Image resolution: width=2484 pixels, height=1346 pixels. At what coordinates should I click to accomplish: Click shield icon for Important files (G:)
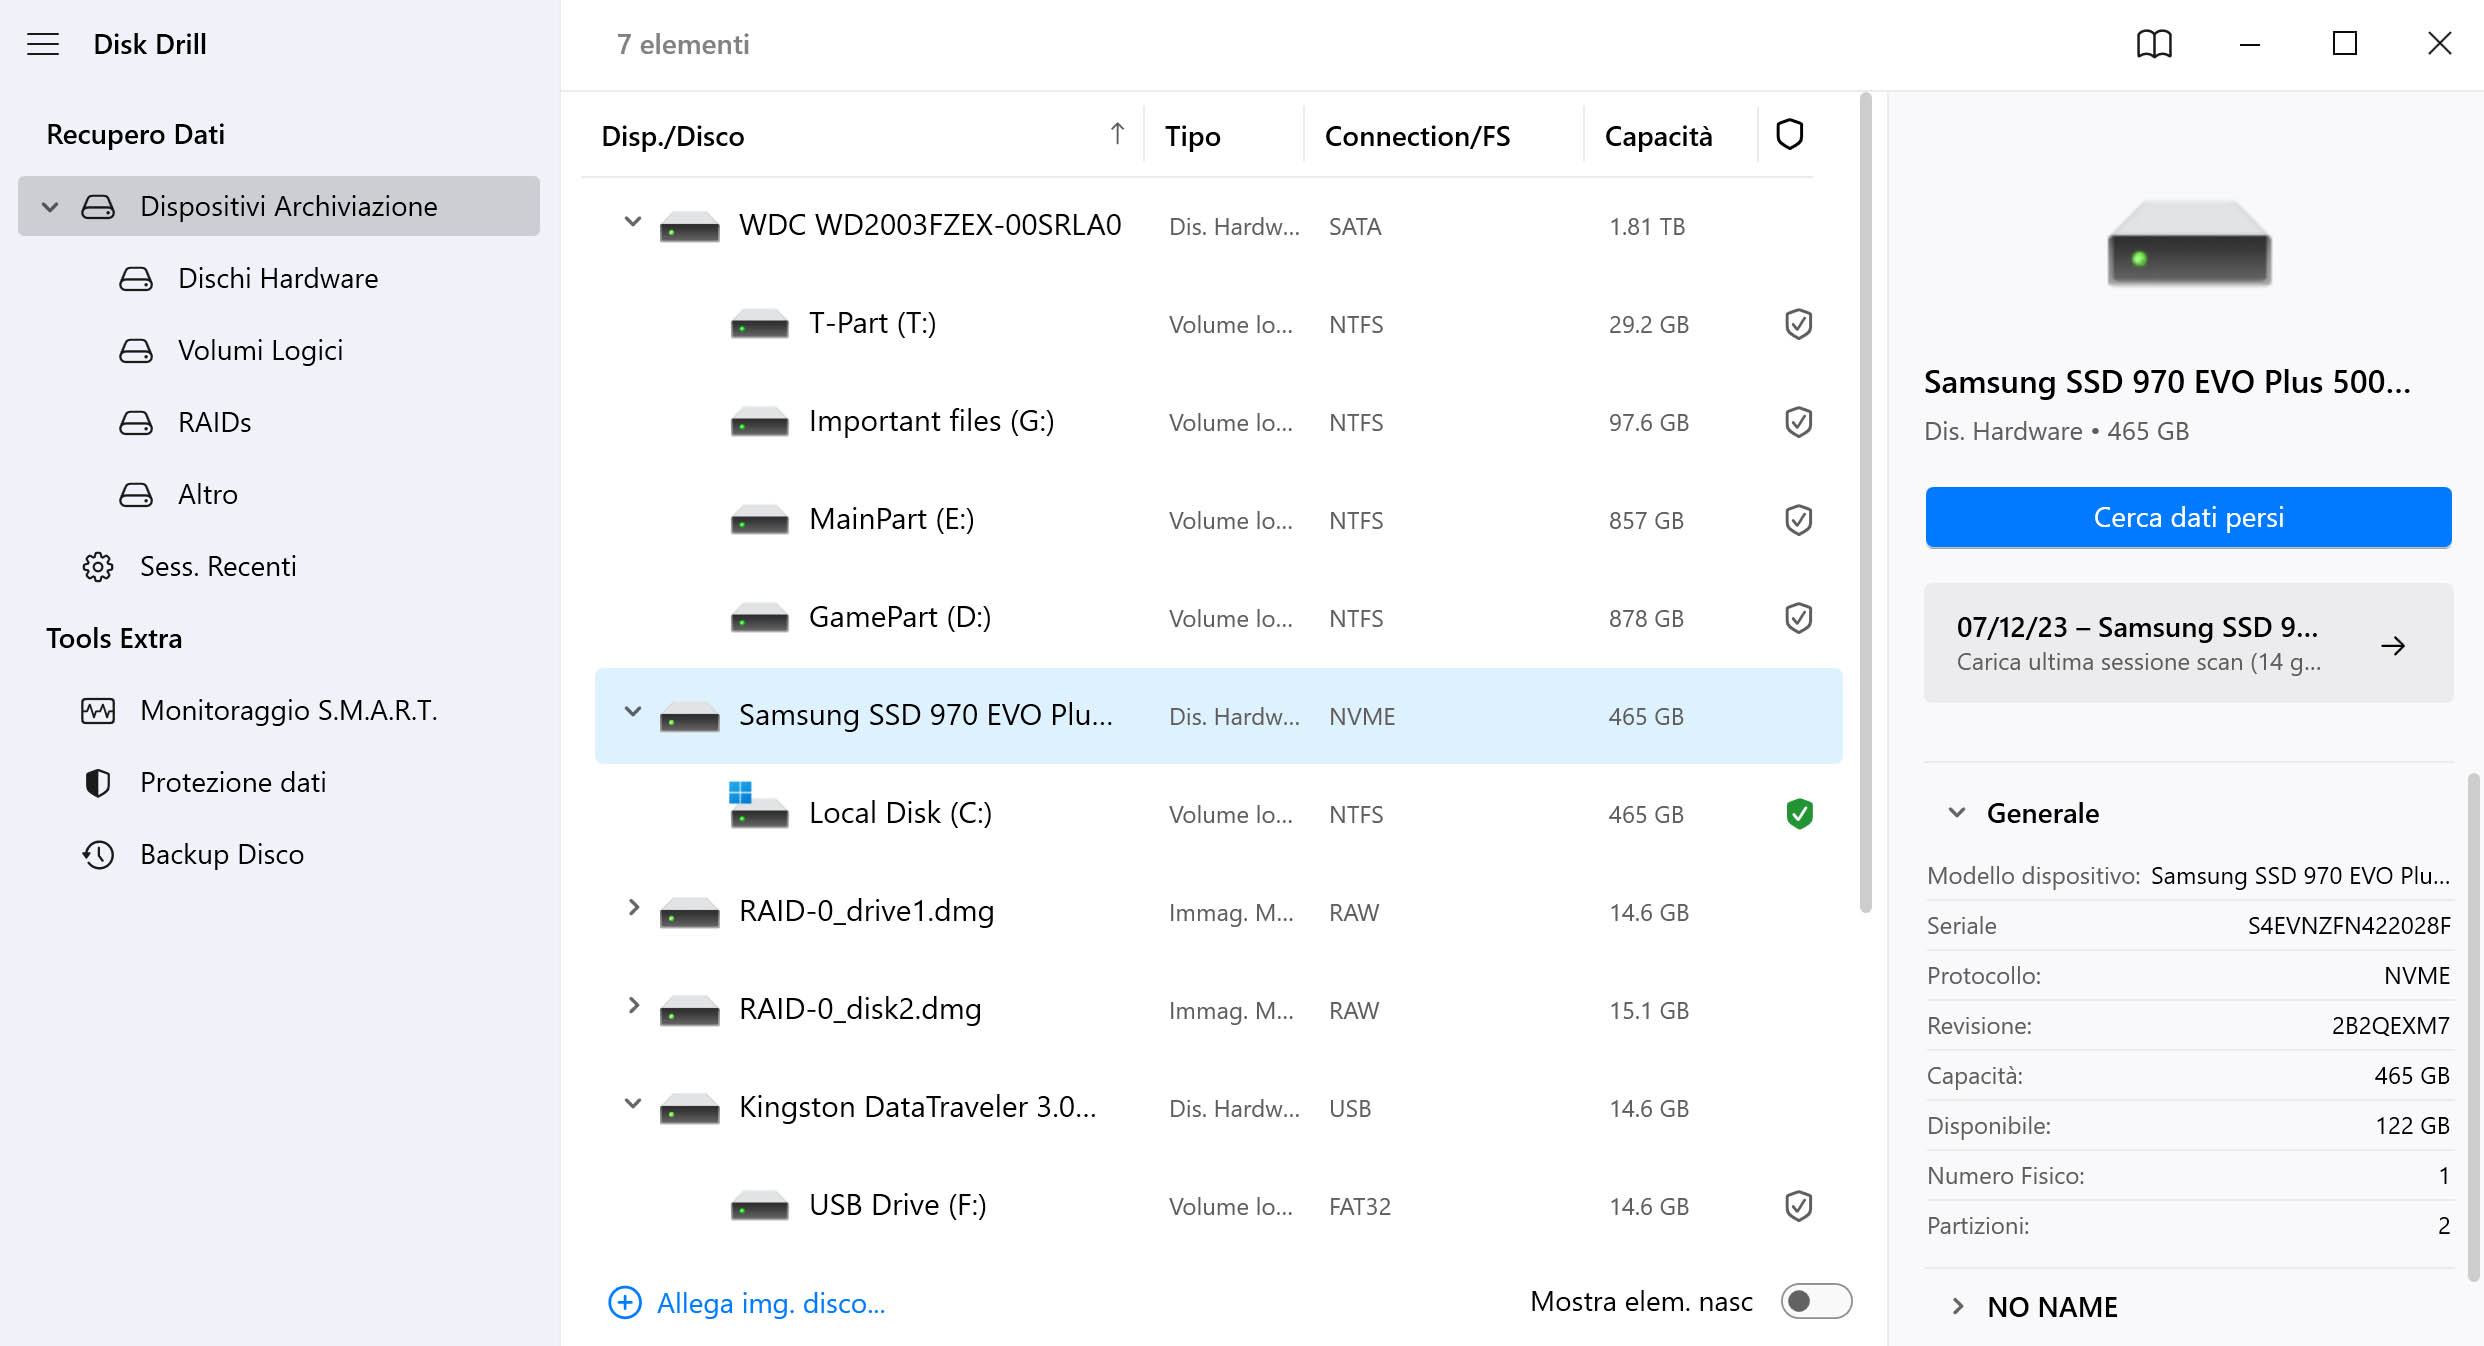pos(1798,422)
